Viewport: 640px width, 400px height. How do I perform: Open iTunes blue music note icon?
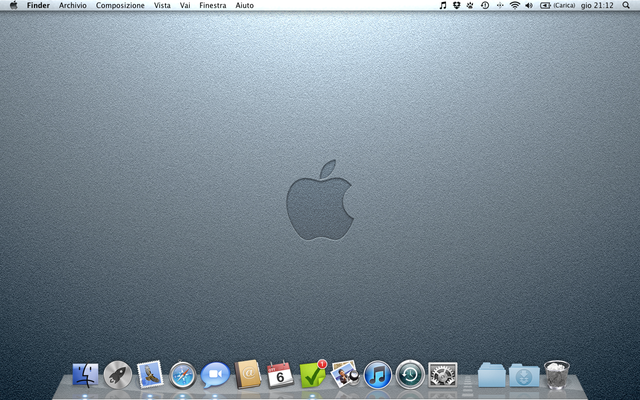click(x=378, y=375)
